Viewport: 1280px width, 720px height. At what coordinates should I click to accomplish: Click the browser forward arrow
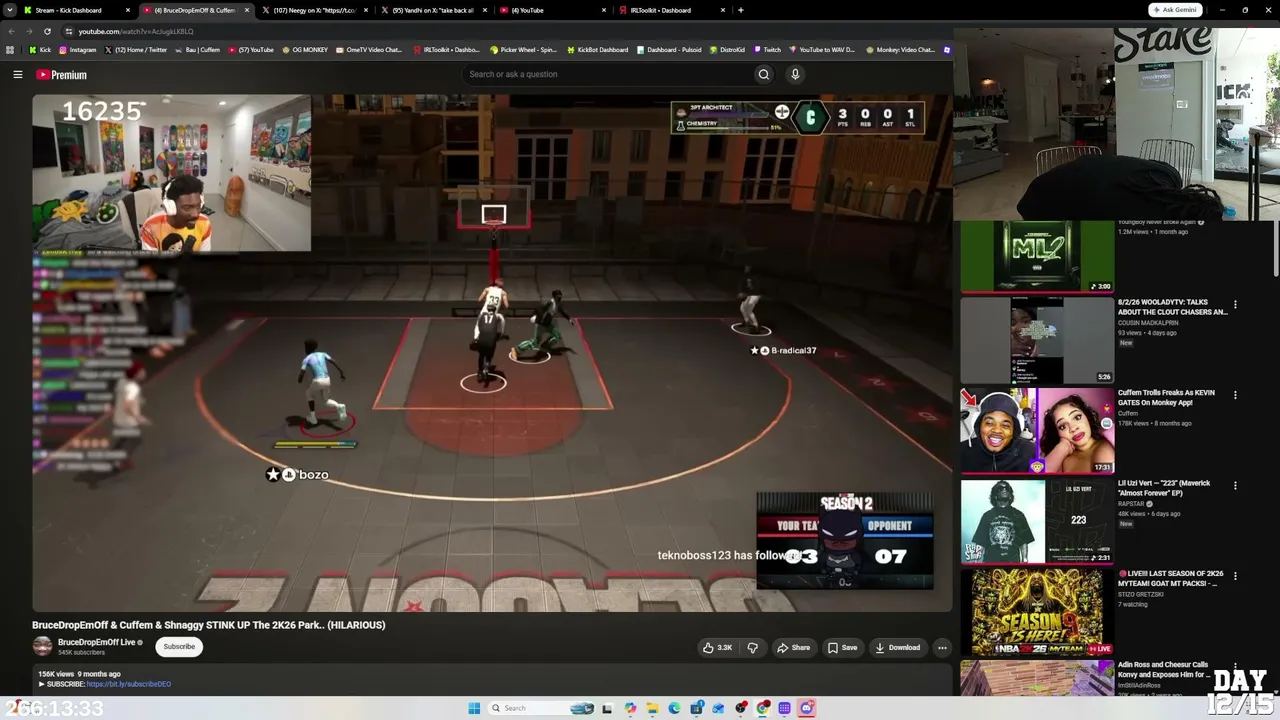(x=30, y=31)
